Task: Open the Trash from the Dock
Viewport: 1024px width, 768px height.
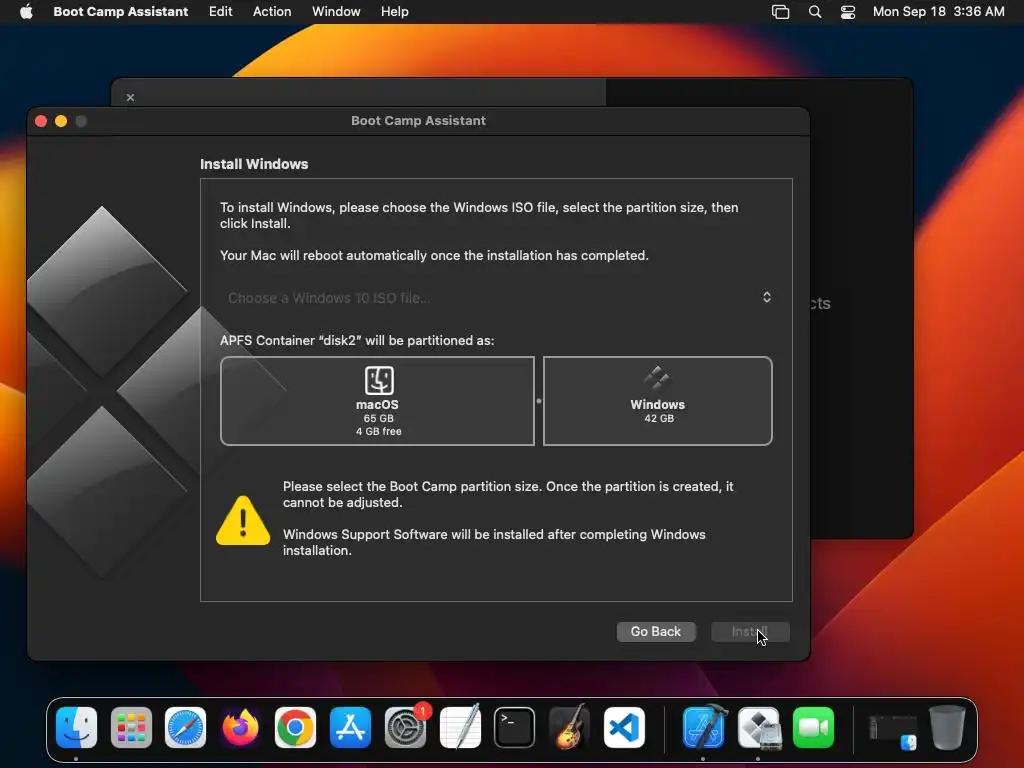Action: [x=948, y=728]
